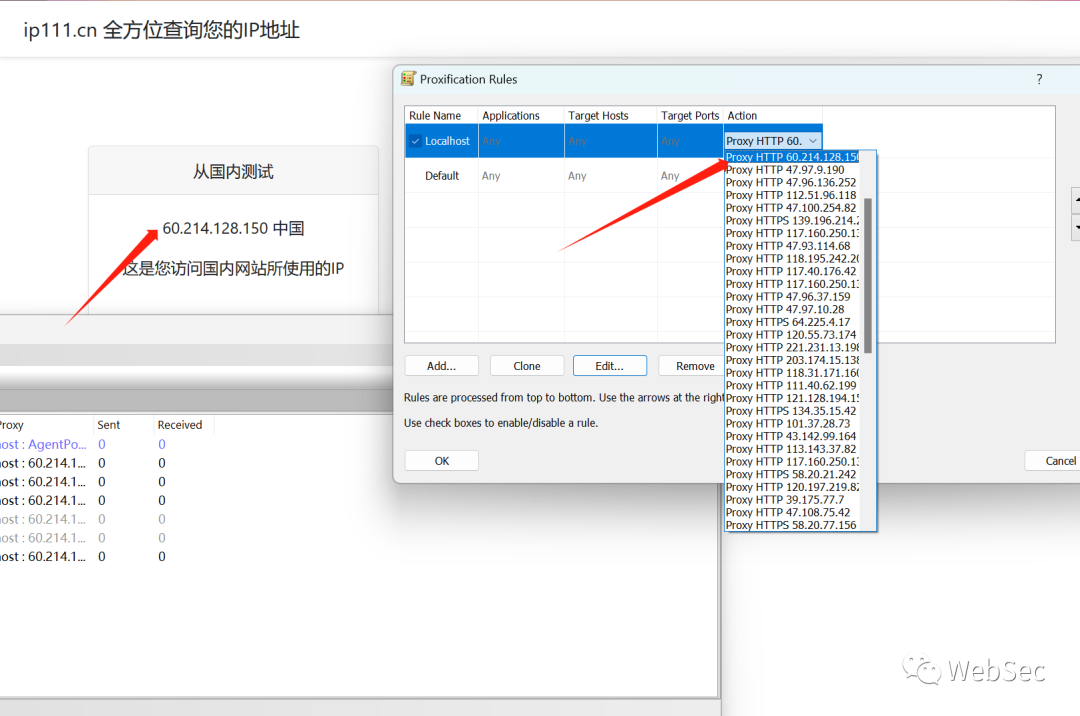Click the Target Hosts column header
Viewport: 1080px width, 716px height.
pos(611,116)
